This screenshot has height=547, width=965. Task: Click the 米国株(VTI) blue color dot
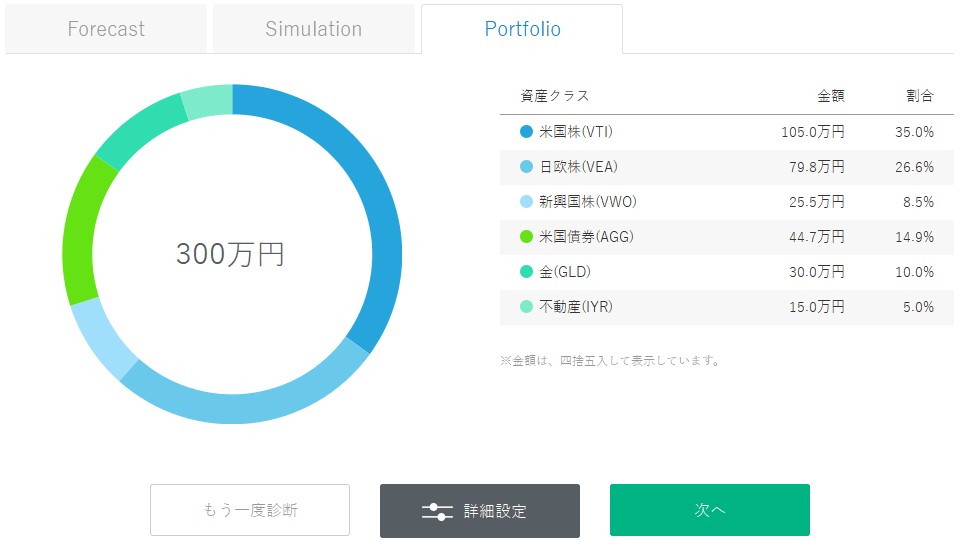click(526, 132)
